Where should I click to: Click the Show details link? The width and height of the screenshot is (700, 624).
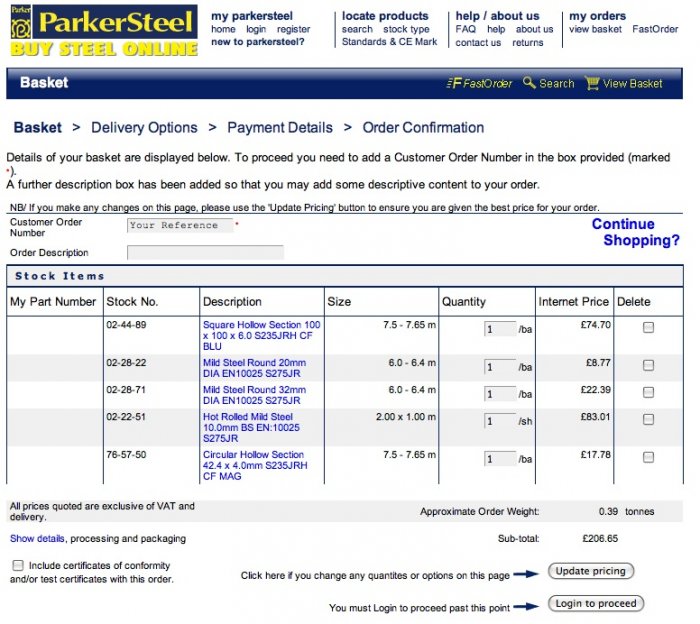[37, 539]
